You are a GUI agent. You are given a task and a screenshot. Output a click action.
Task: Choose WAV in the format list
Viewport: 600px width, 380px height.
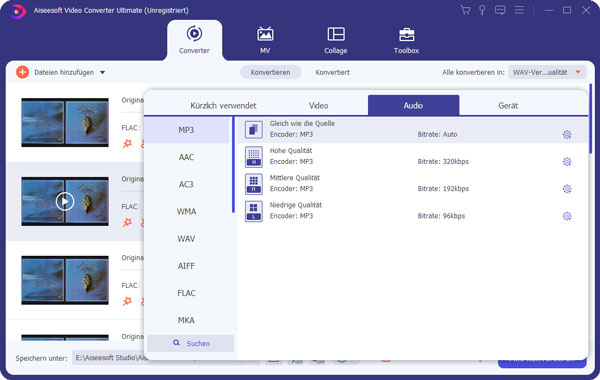tap(186, 239)
